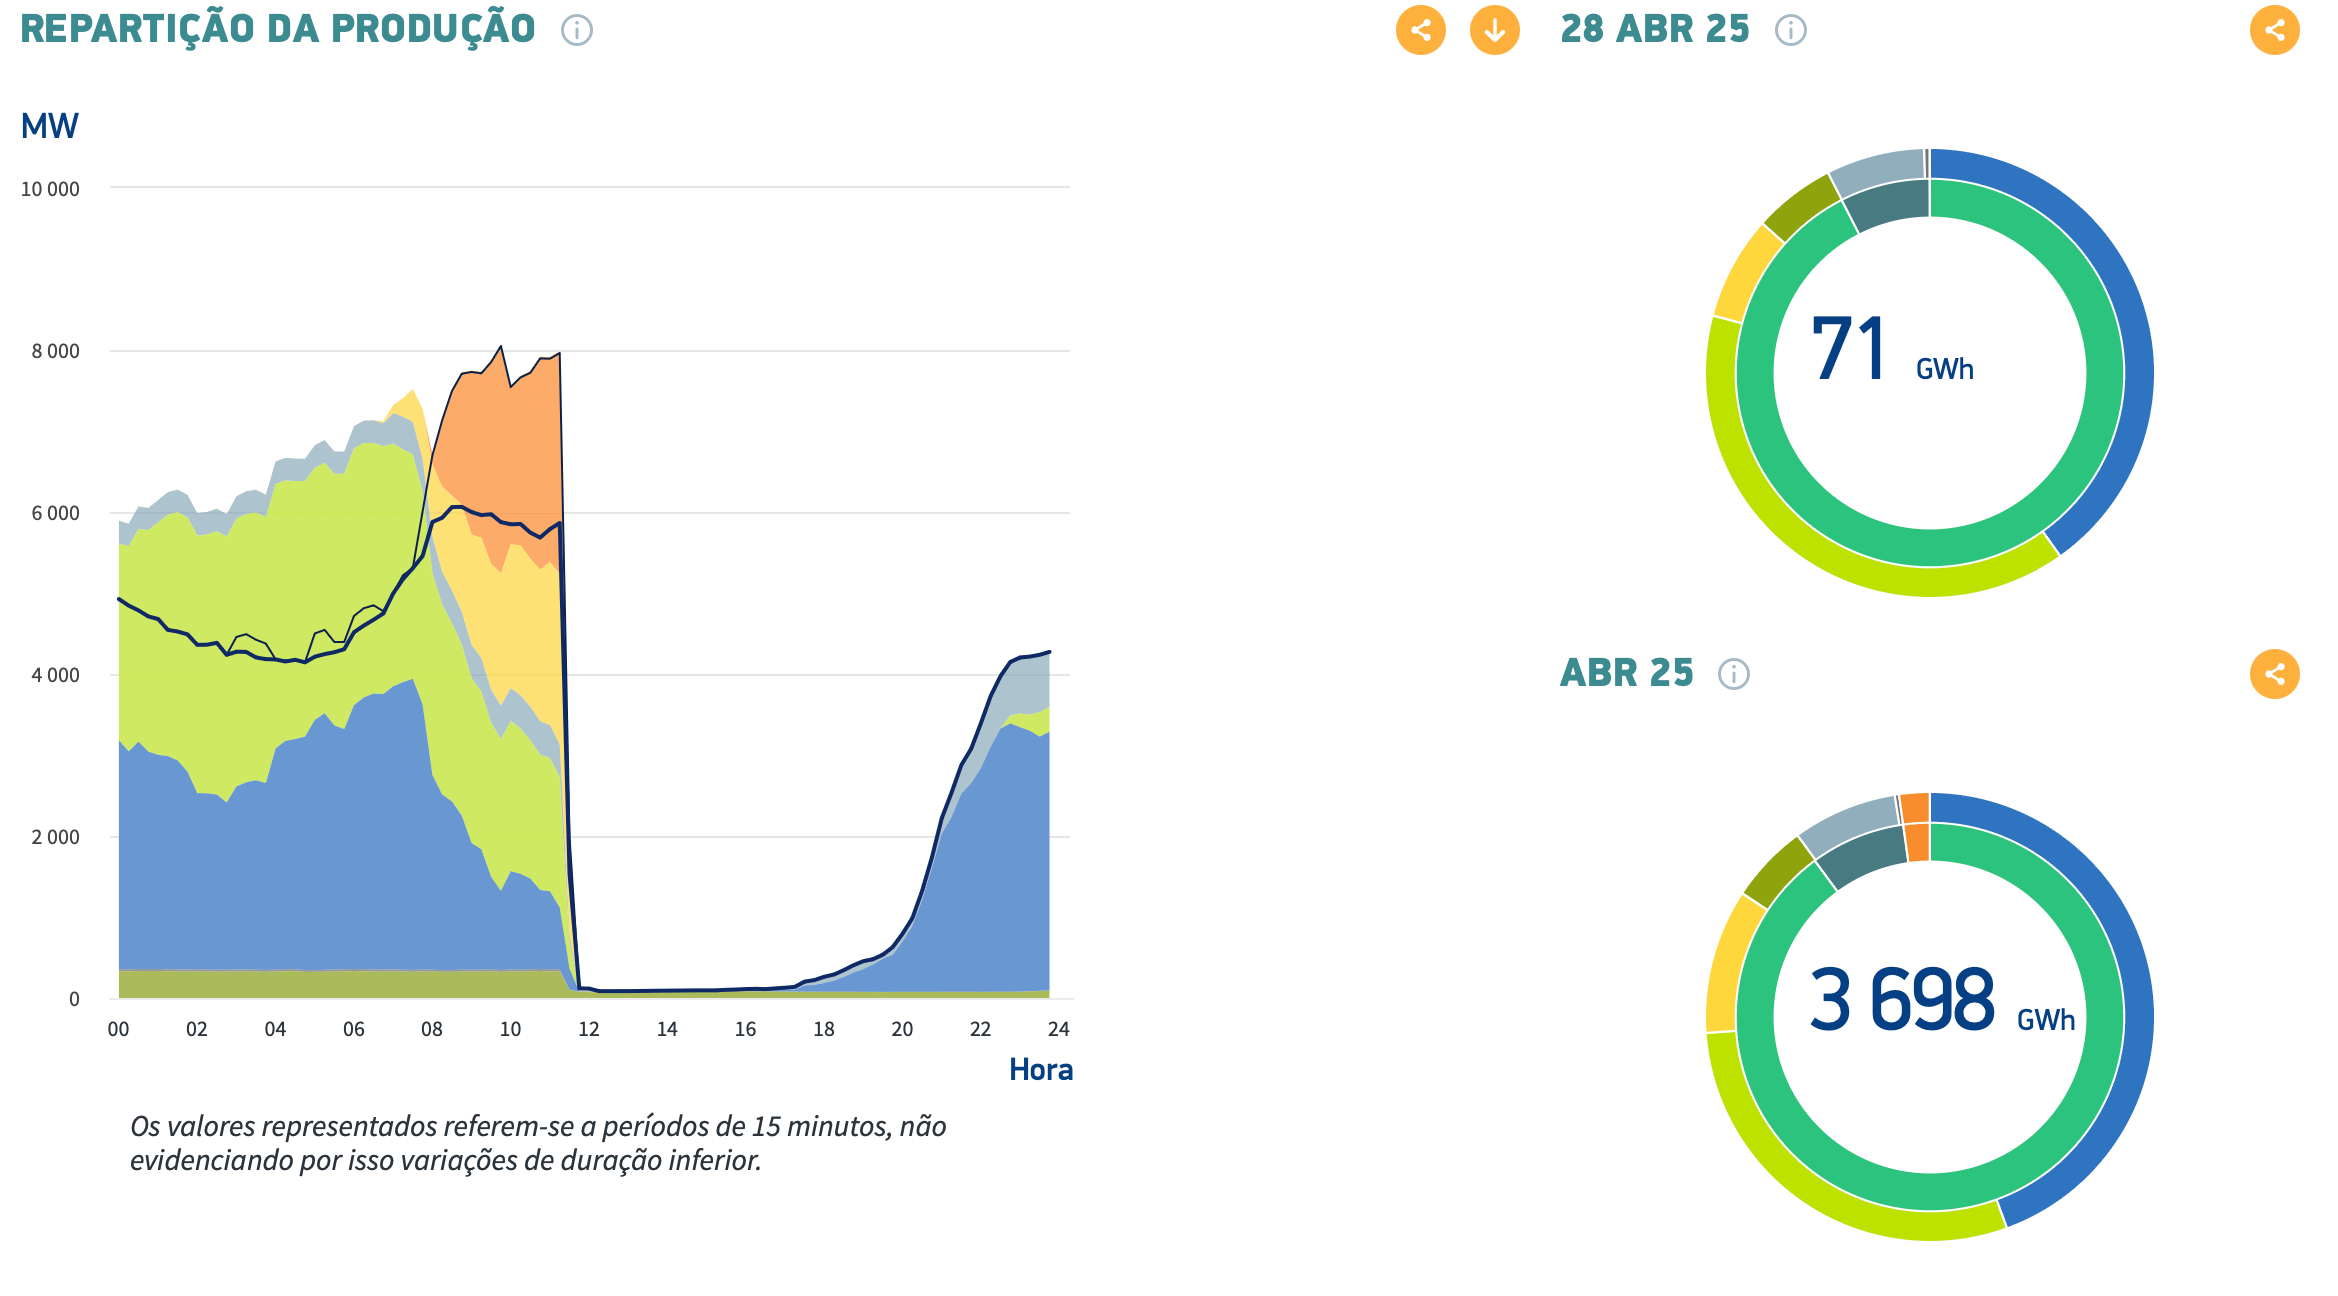Open info icon beside 28 ABR 25

1791,31
